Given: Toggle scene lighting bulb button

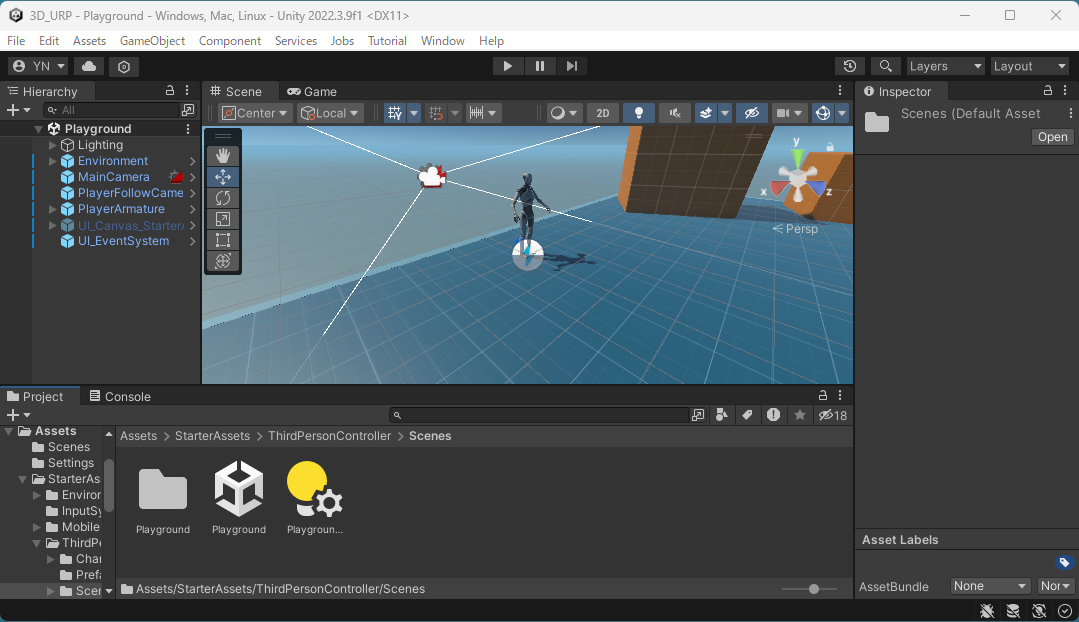Looking at the screenshot, I should tap(639, 113).
